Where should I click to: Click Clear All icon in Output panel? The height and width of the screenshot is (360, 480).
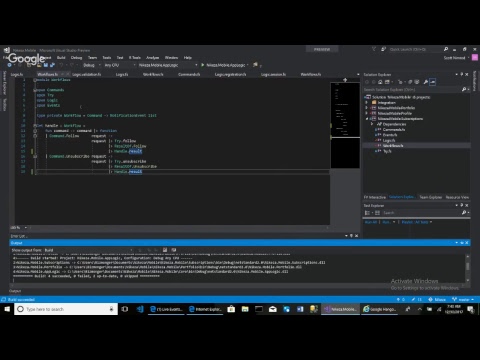coord(165,250)
